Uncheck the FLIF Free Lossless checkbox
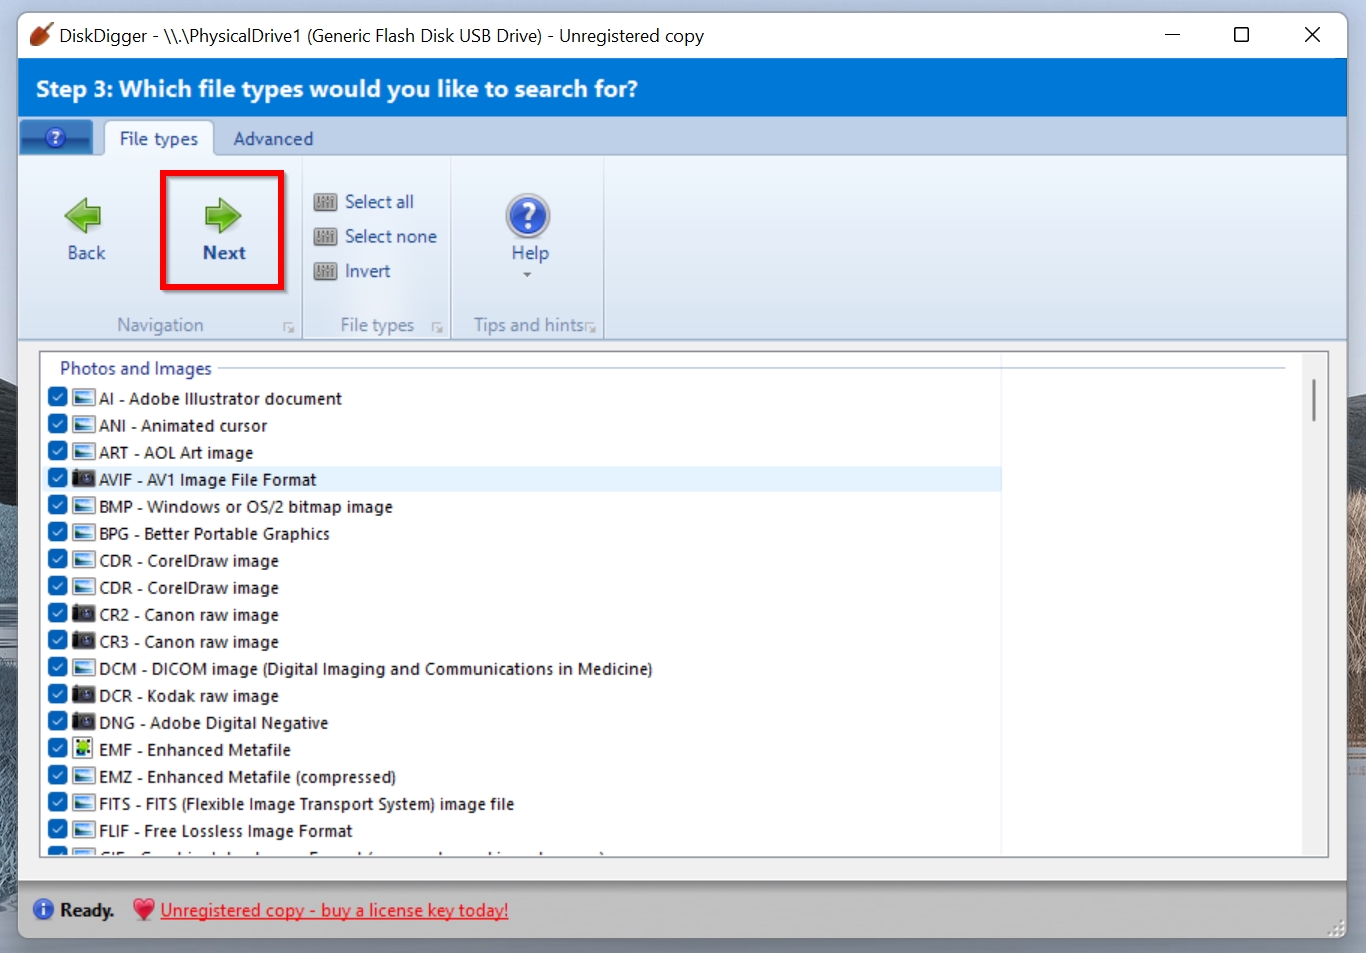 click(x=58, y=829)
